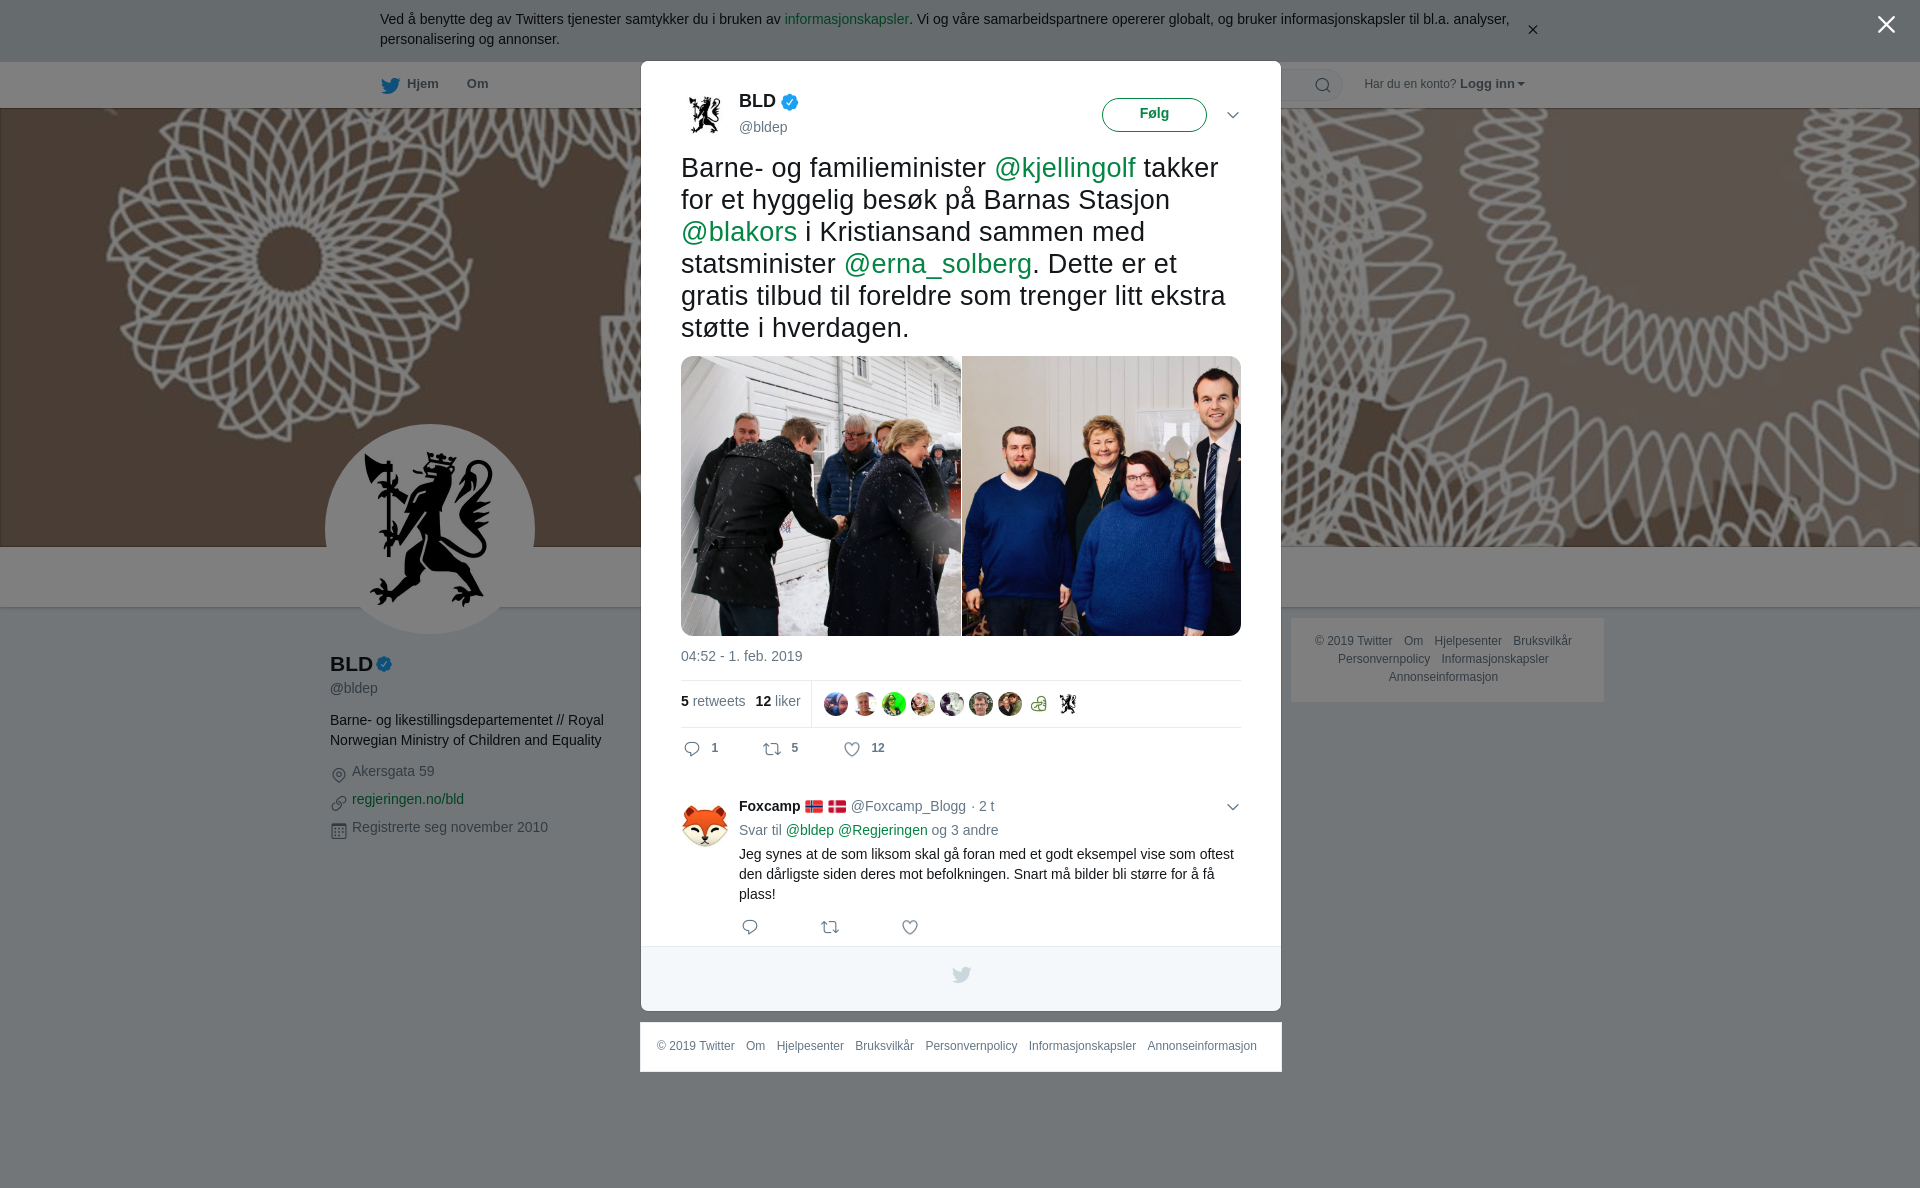Open the snowy handshake photo
Screen dimensions: 1920x1188
pyautogui.click(x=821, y=496)
